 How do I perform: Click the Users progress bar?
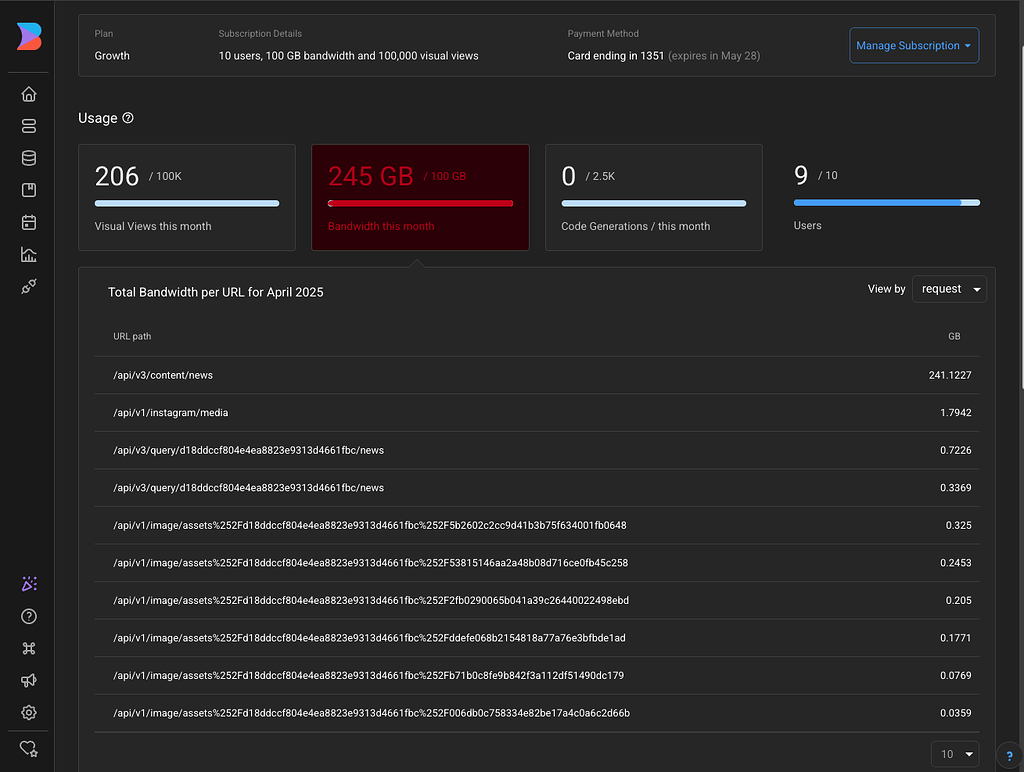pos(886,202)
